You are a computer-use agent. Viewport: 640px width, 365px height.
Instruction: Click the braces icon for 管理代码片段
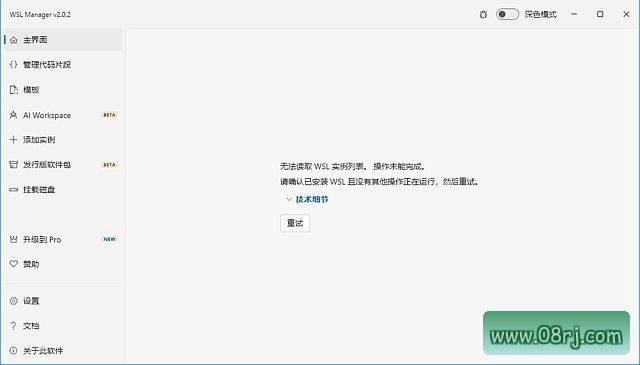point(14,65)
